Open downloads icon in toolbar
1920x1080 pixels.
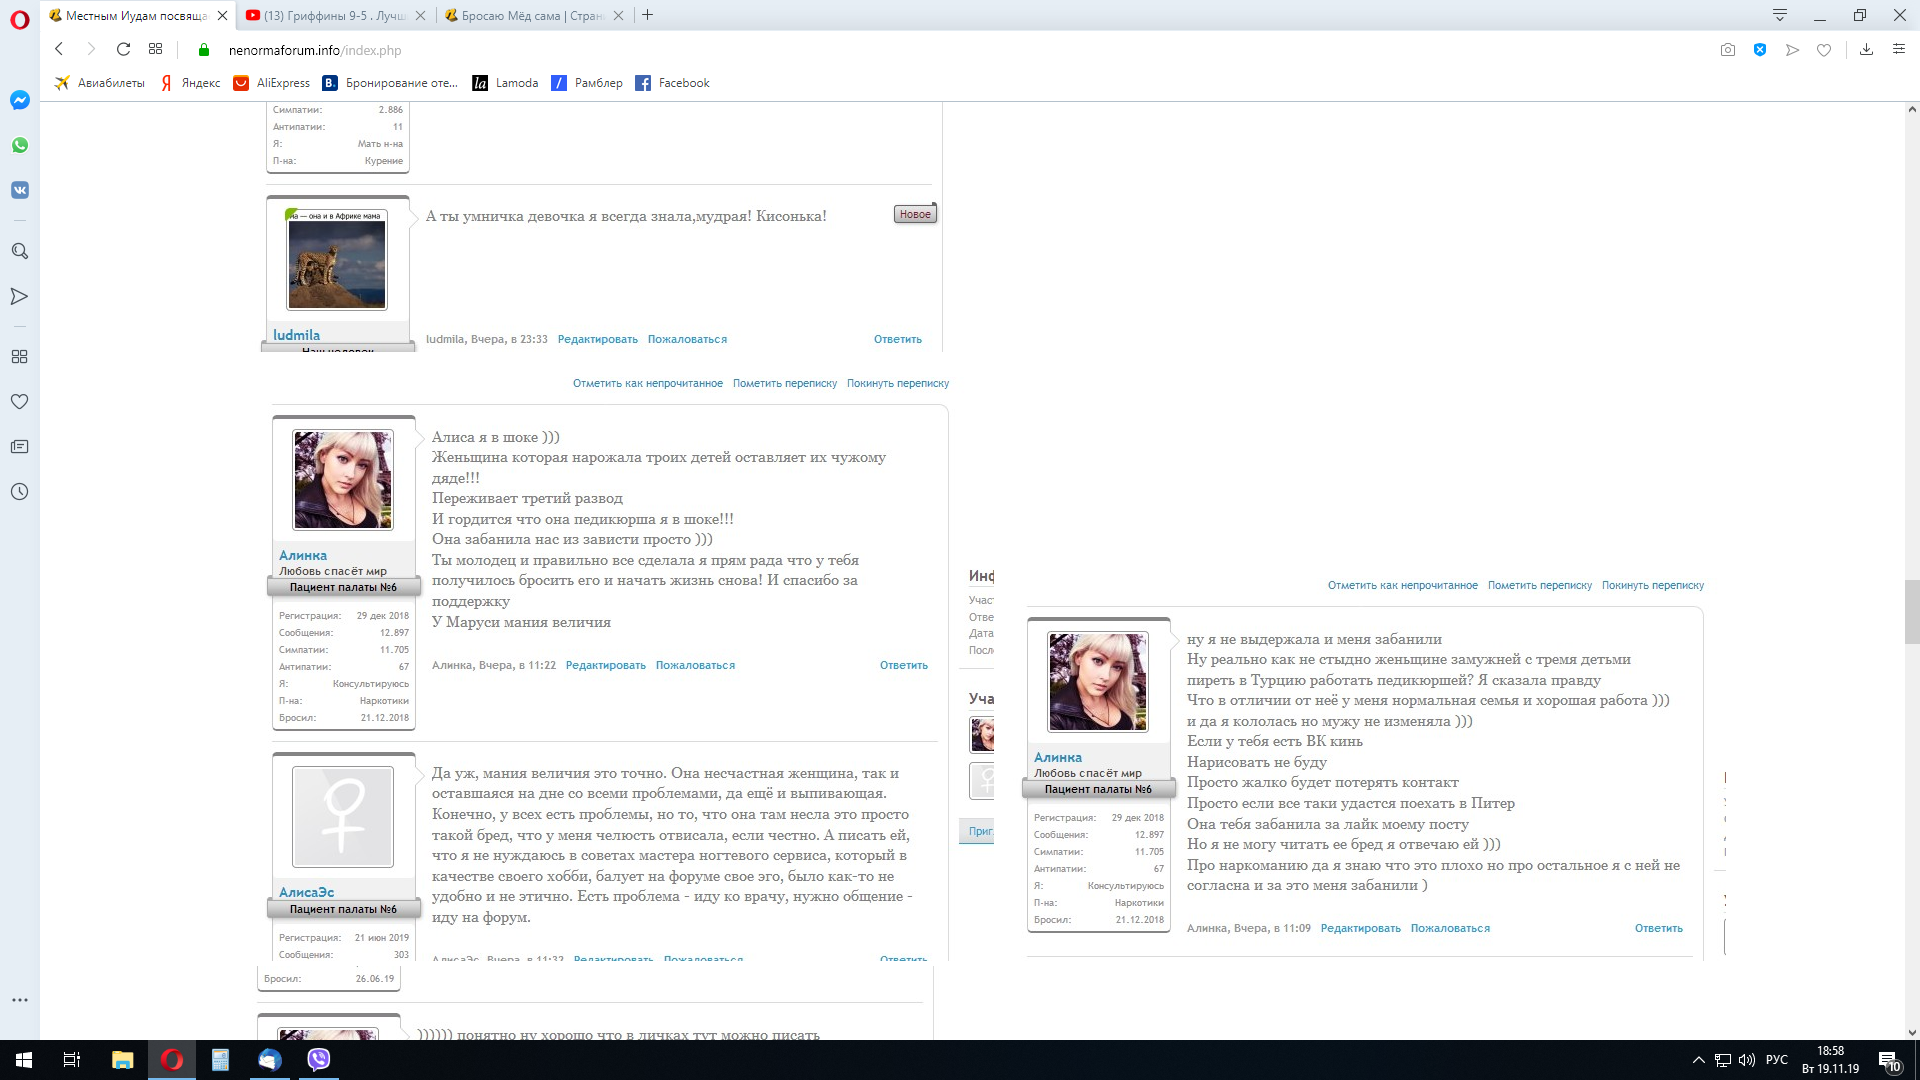click(x=1866, y=50)
